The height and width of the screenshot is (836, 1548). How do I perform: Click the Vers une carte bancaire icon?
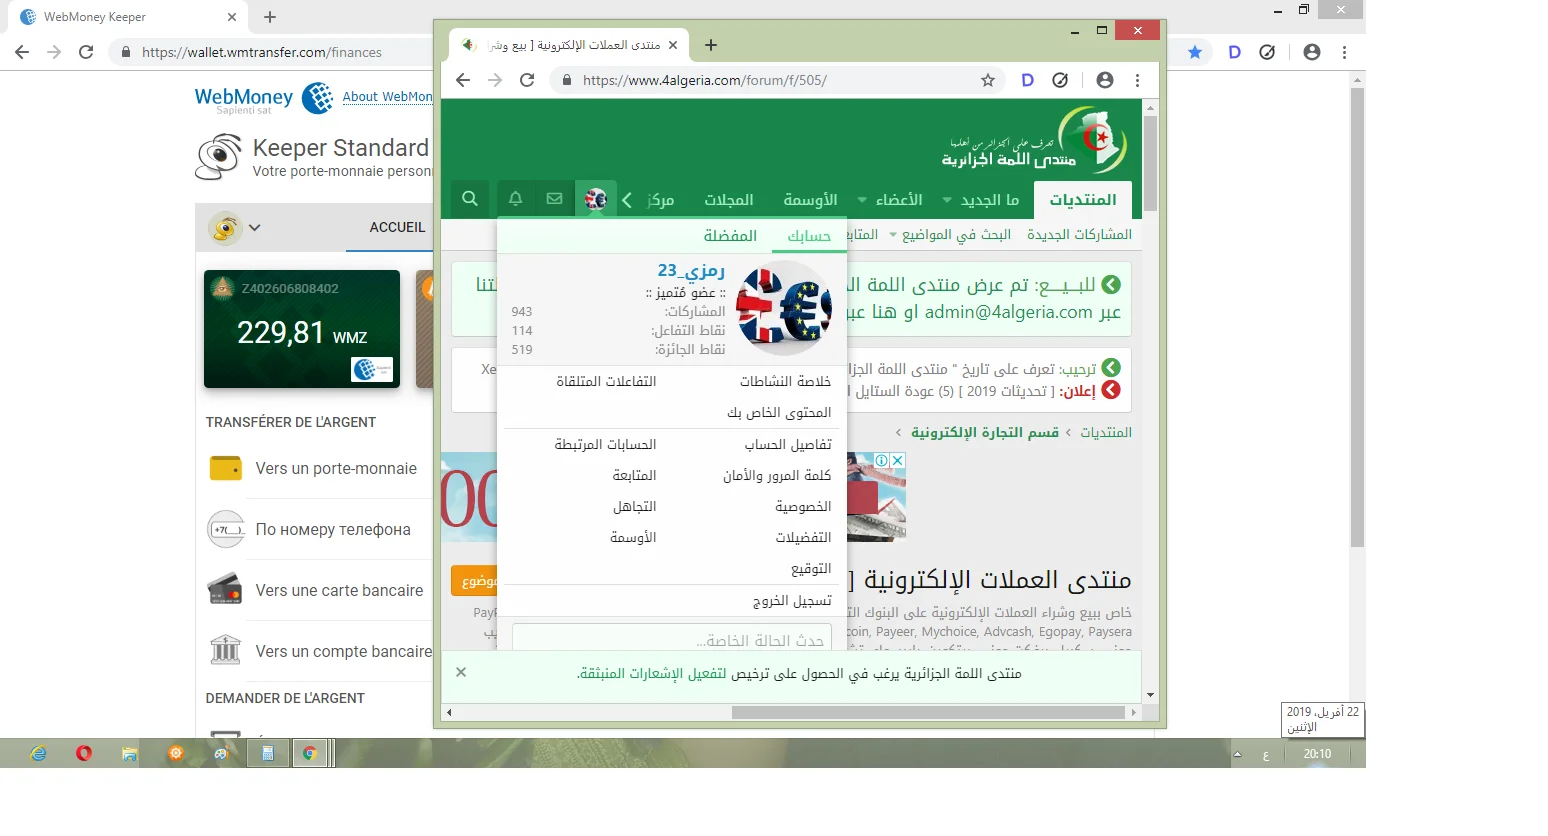[x=225, y=590]
